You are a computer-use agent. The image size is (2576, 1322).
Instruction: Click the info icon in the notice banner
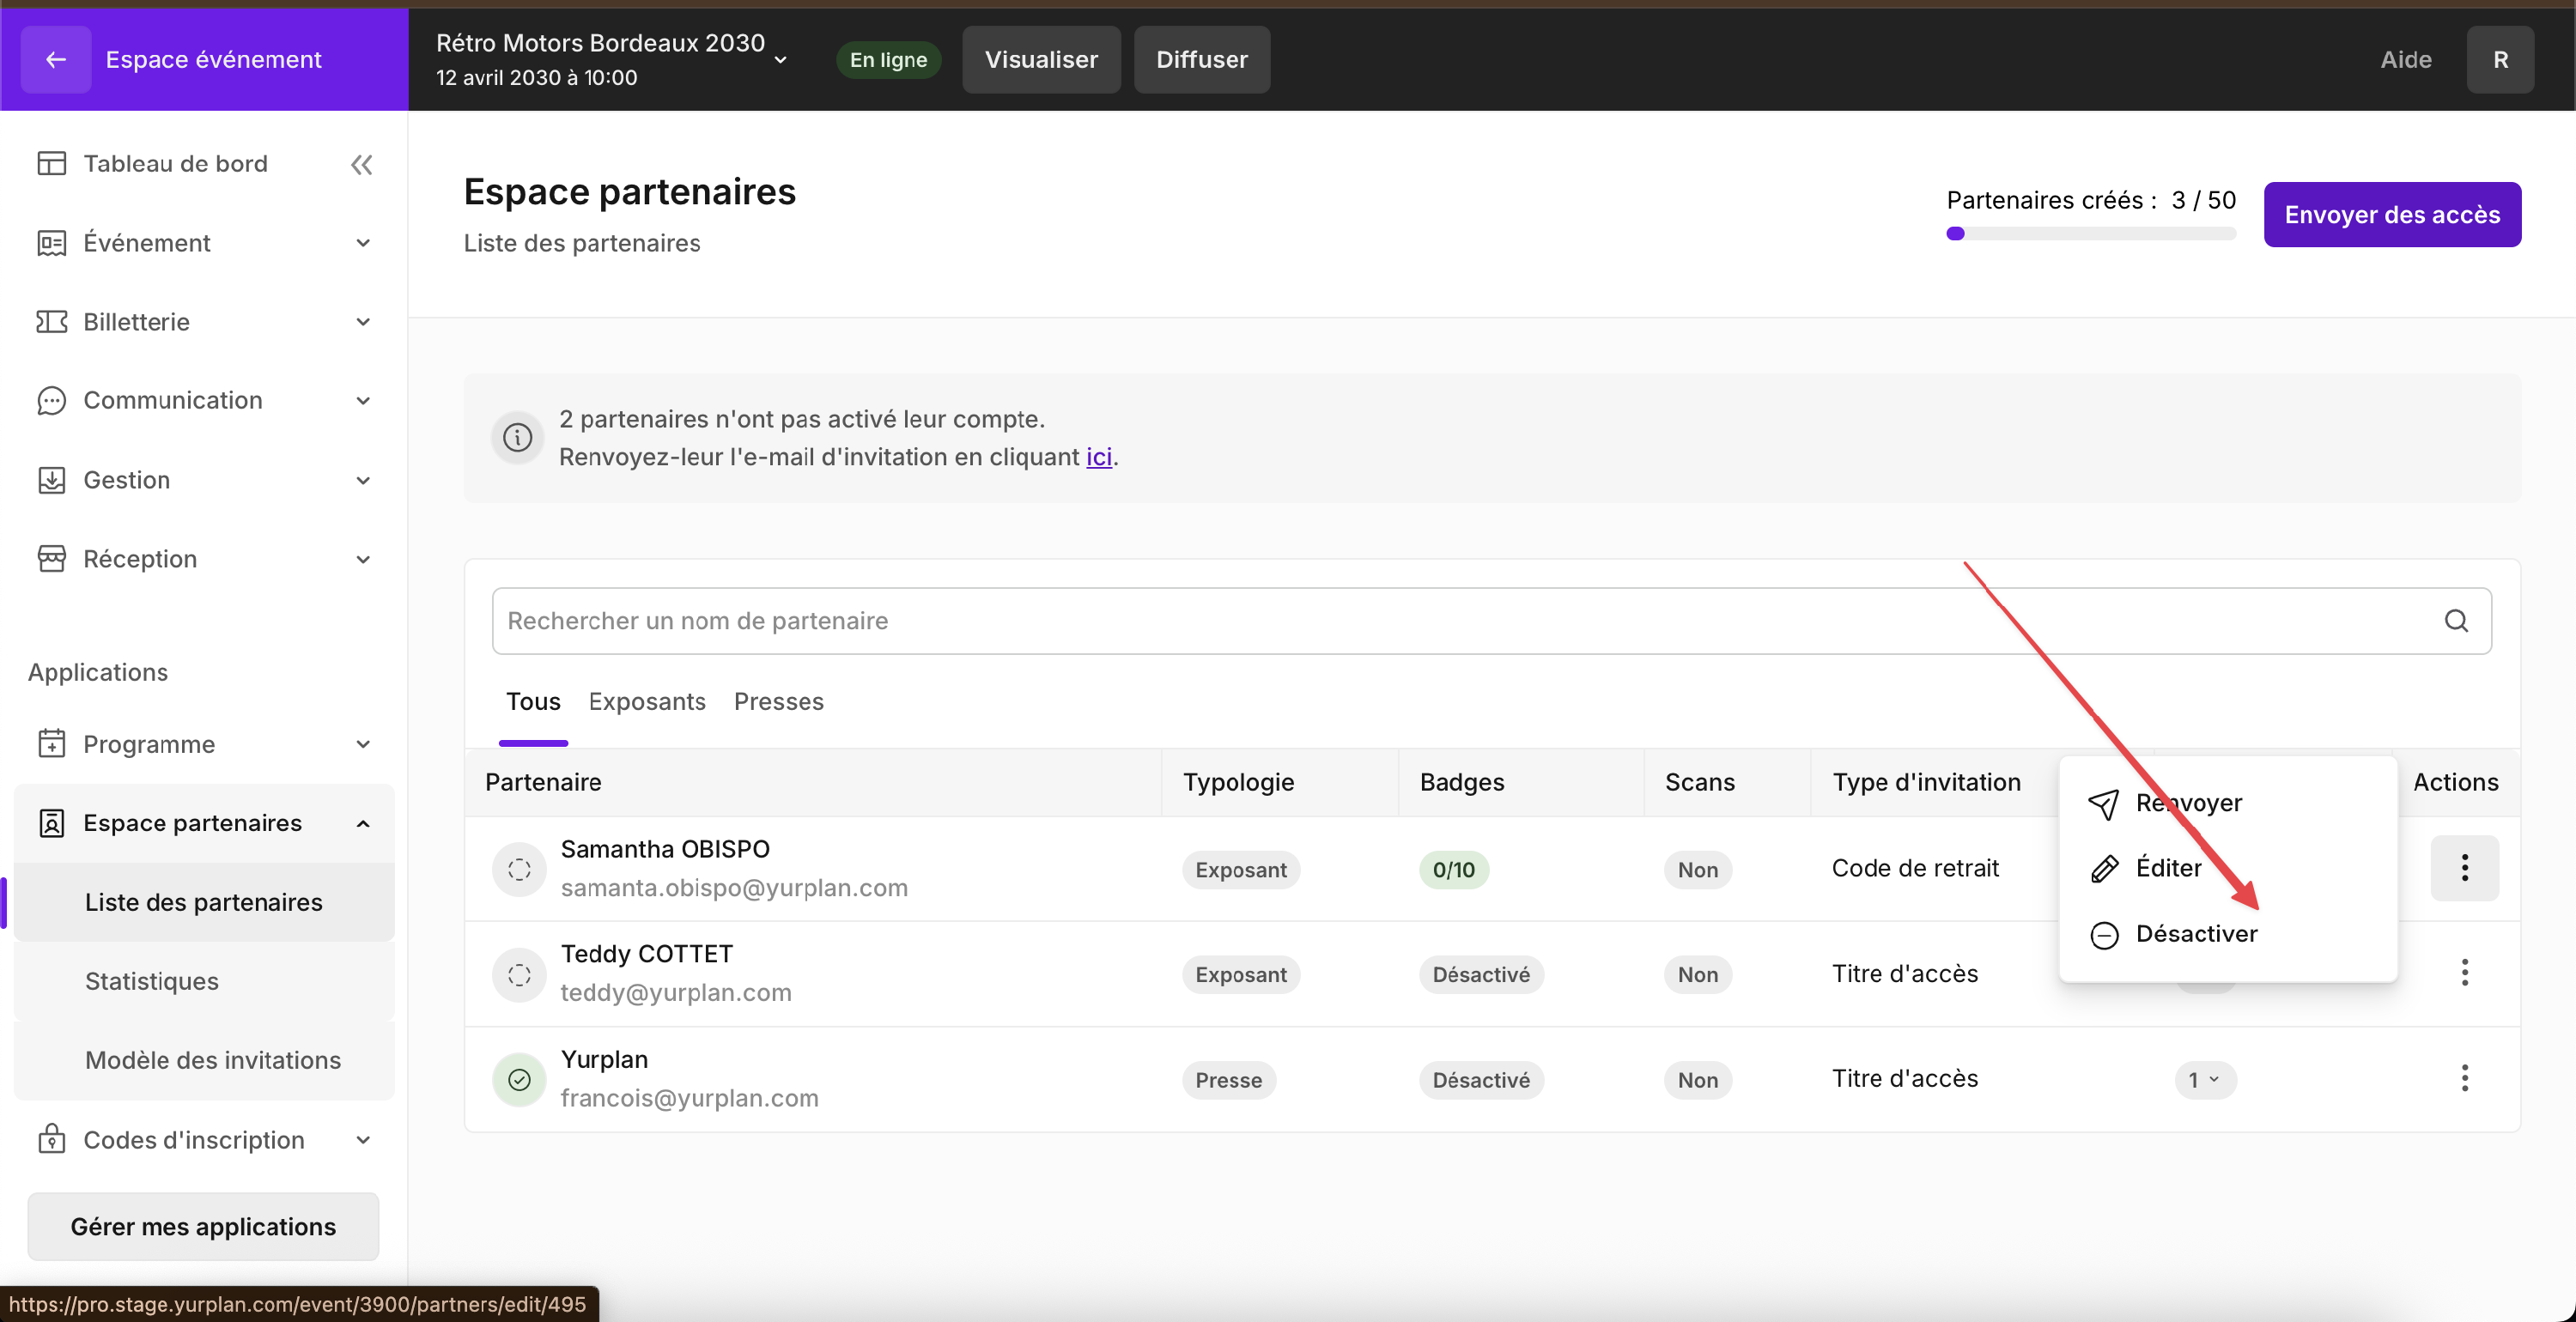pyautogui.click(x=517, y=438)
